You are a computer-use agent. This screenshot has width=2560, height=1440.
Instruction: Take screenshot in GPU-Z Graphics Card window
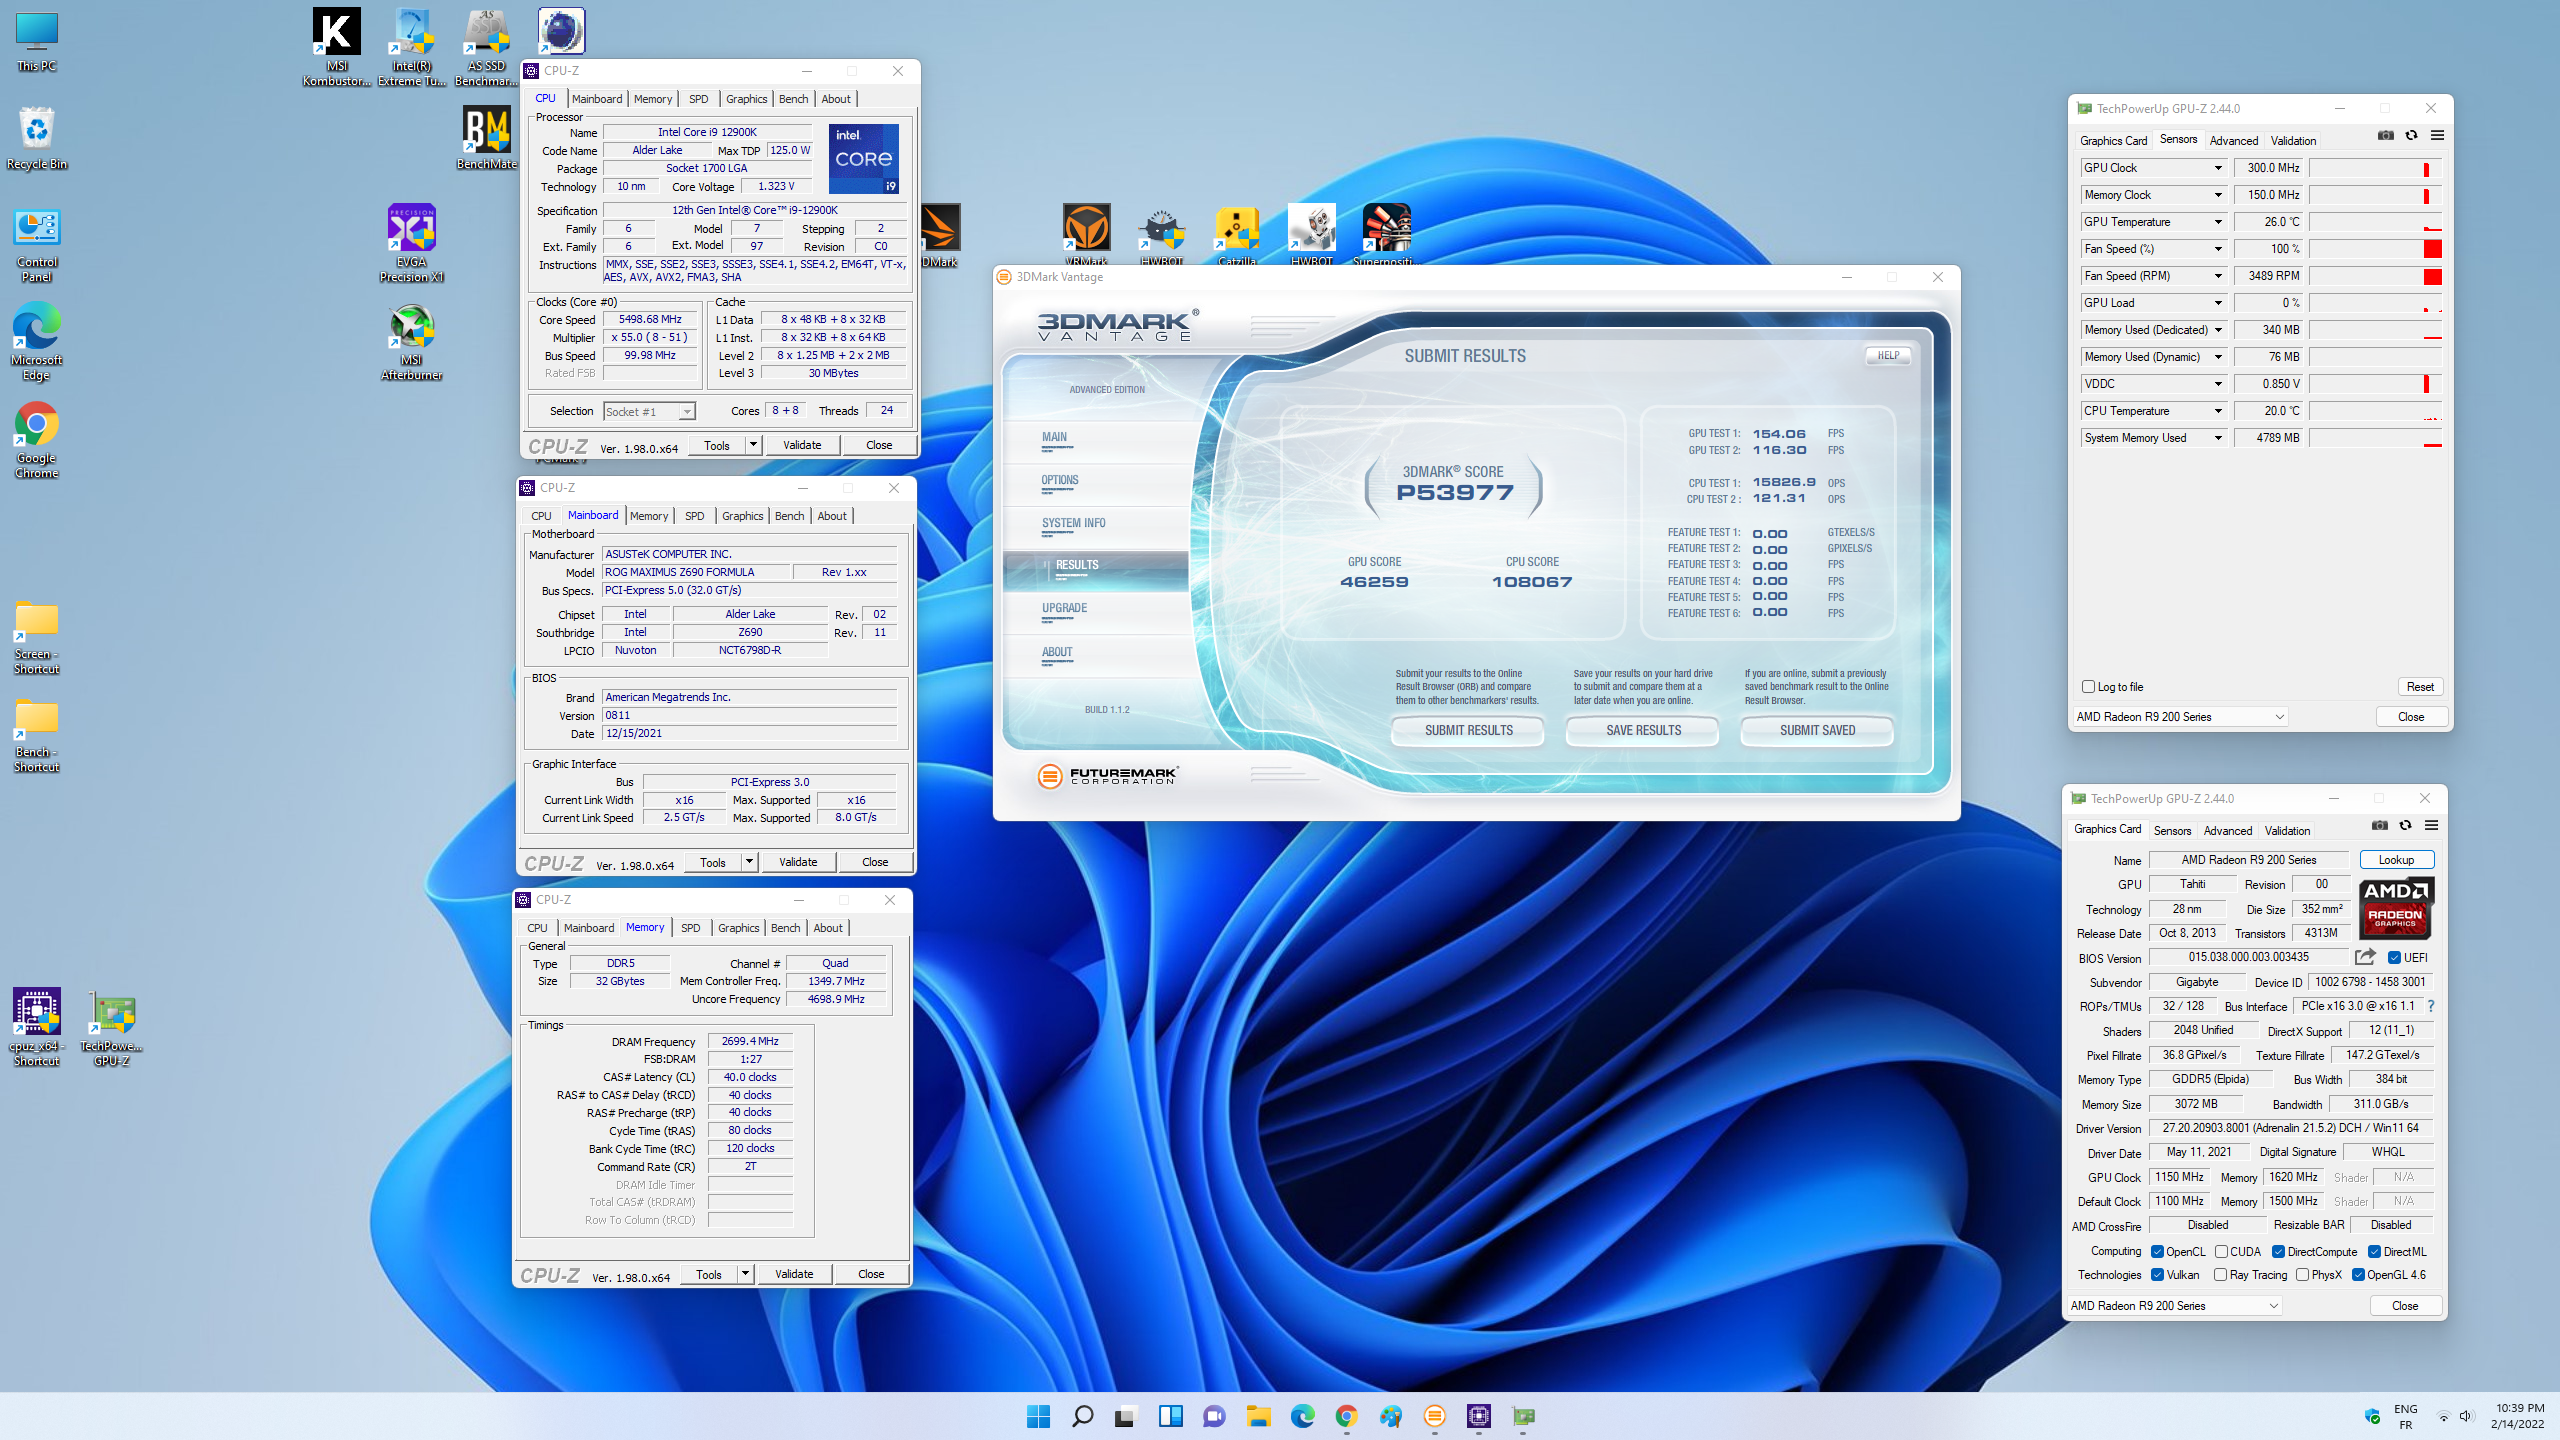[x=2380, y=826]
